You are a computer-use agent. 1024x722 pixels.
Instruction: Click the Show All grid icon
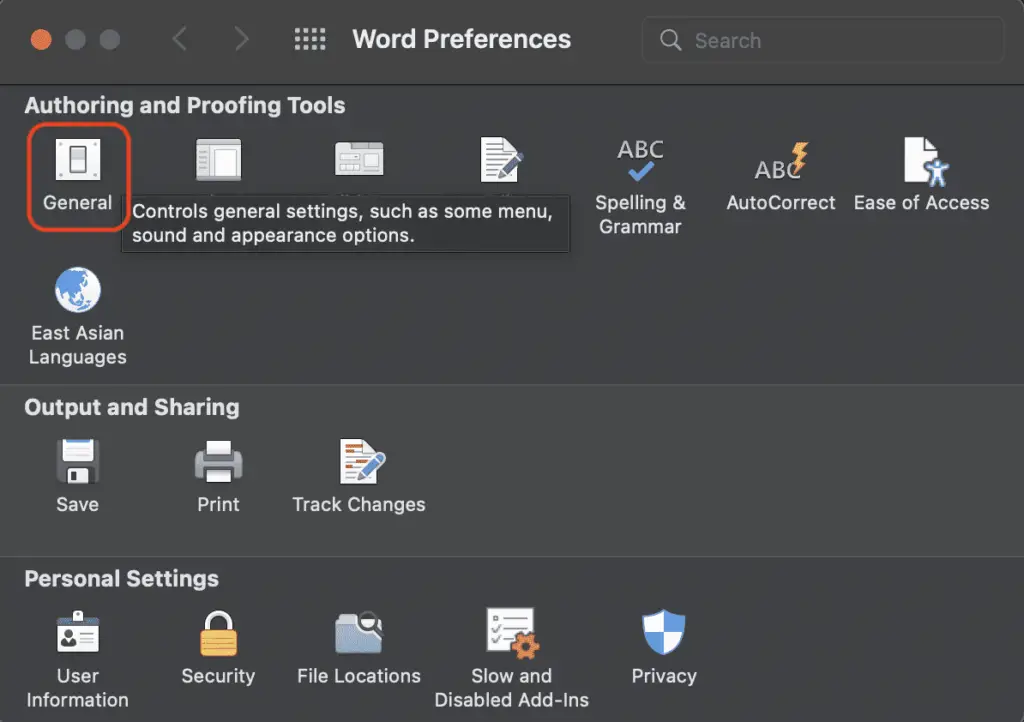click(310, 39)
